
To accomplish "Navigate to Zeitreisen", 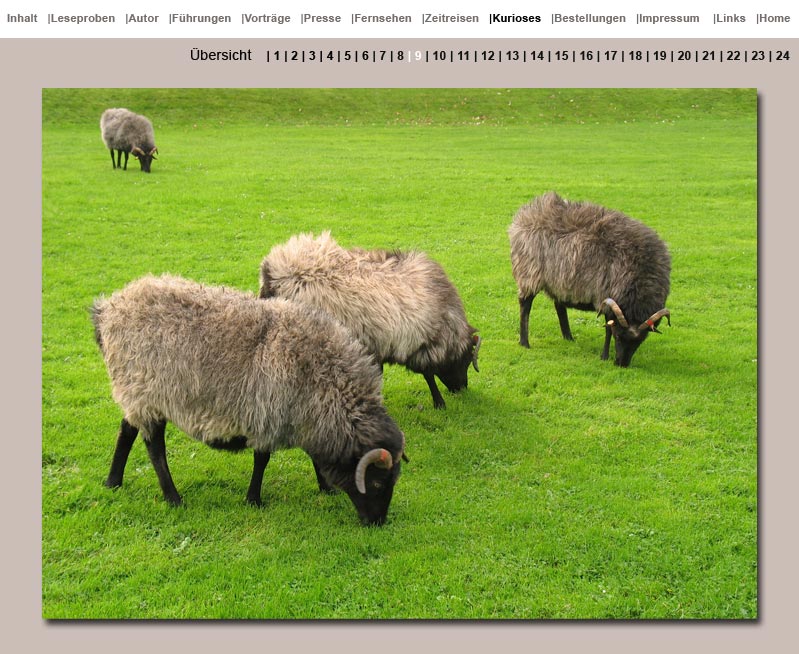I will coord(451,18).
